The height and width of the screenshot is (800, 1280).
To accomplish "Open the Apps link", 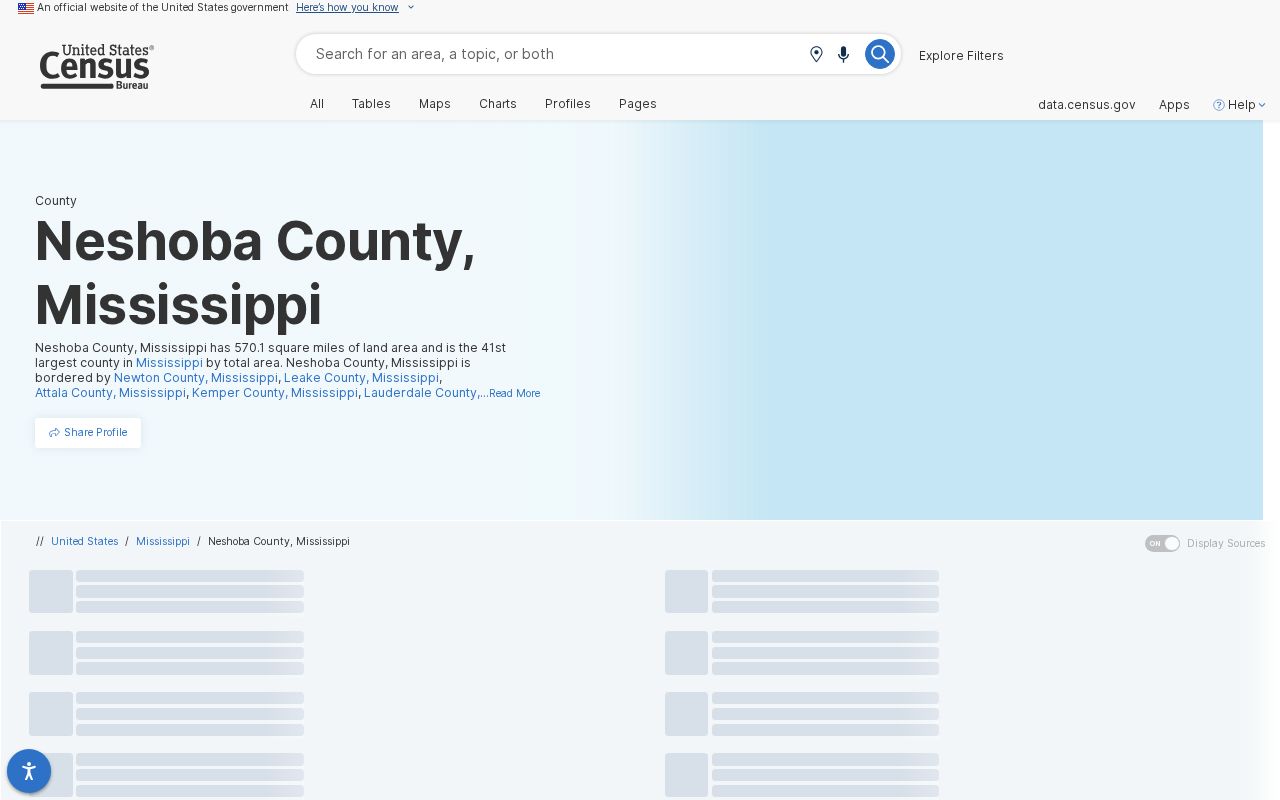I will (1174, 105).
